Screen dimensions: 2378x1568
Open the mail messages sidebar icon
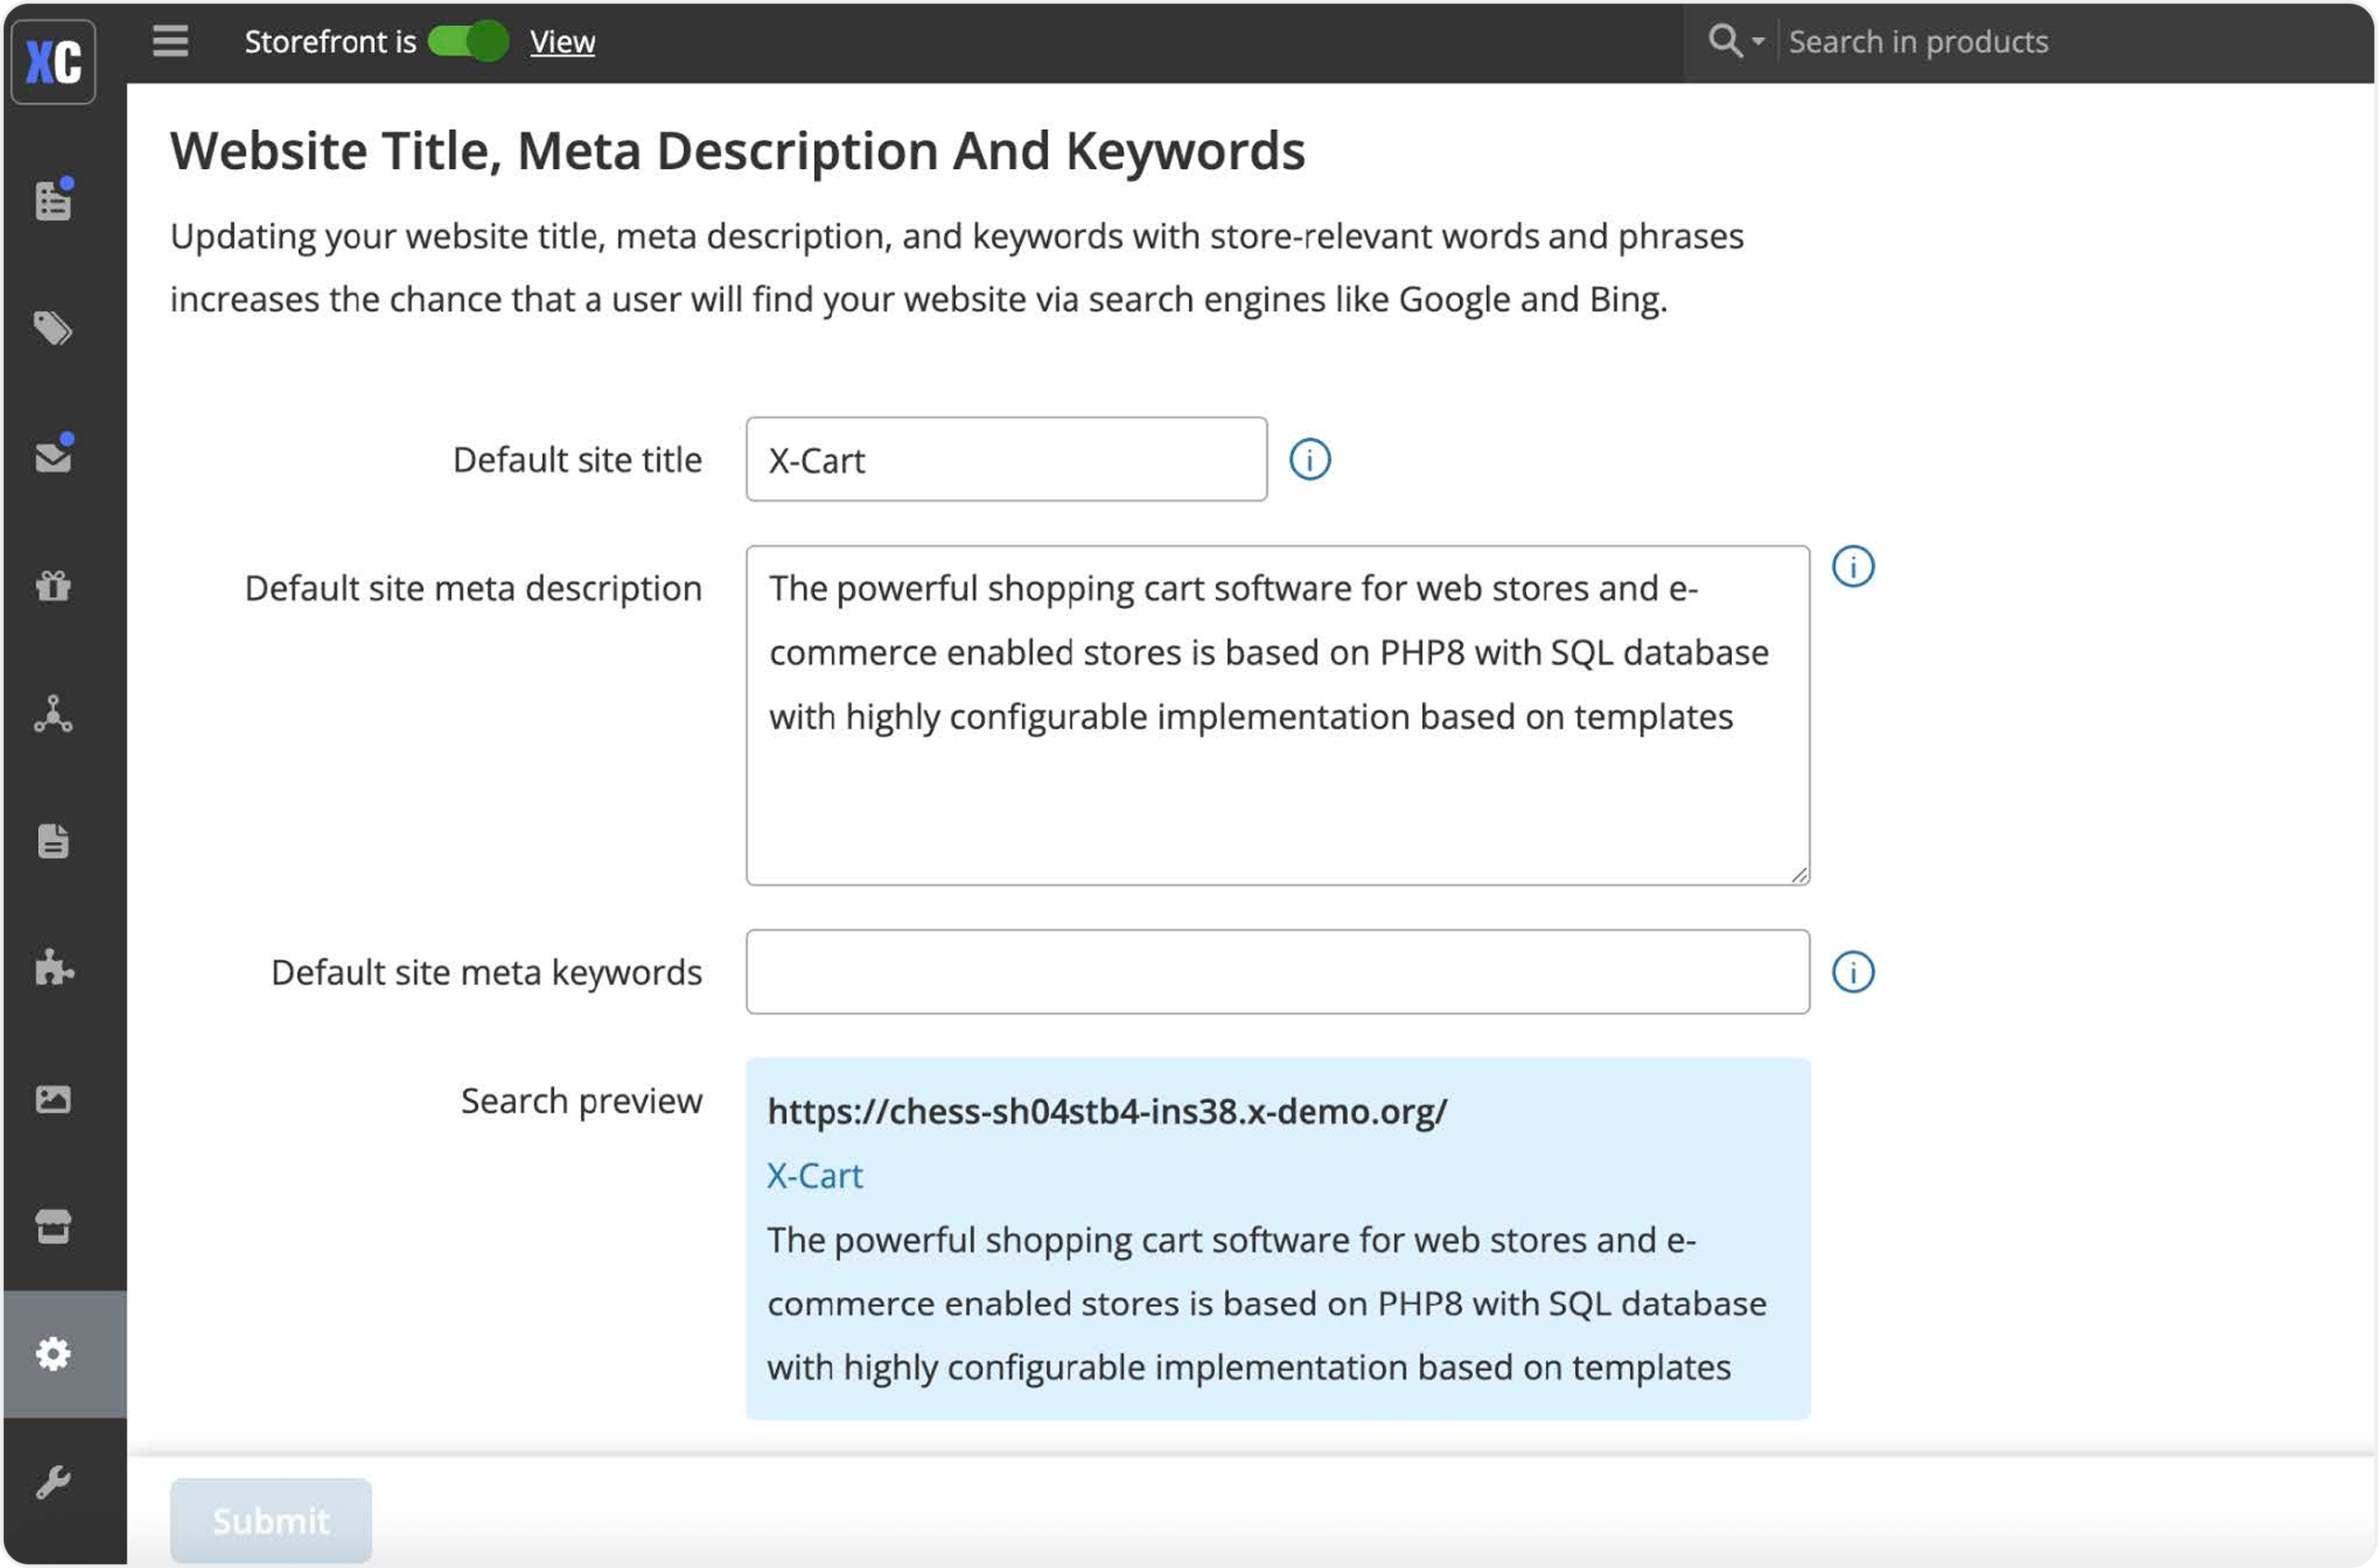tap(53, 457)
